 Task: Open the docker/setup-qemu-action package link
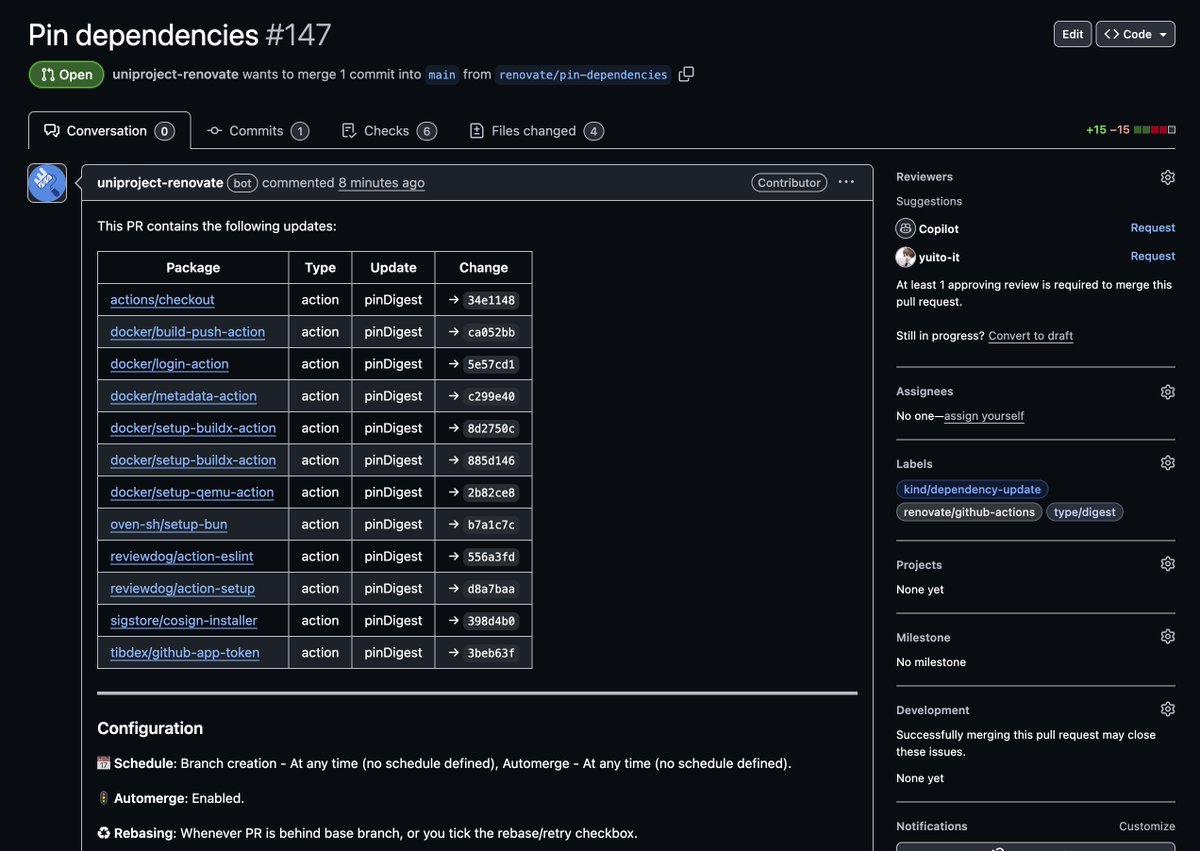coord(192,492)
